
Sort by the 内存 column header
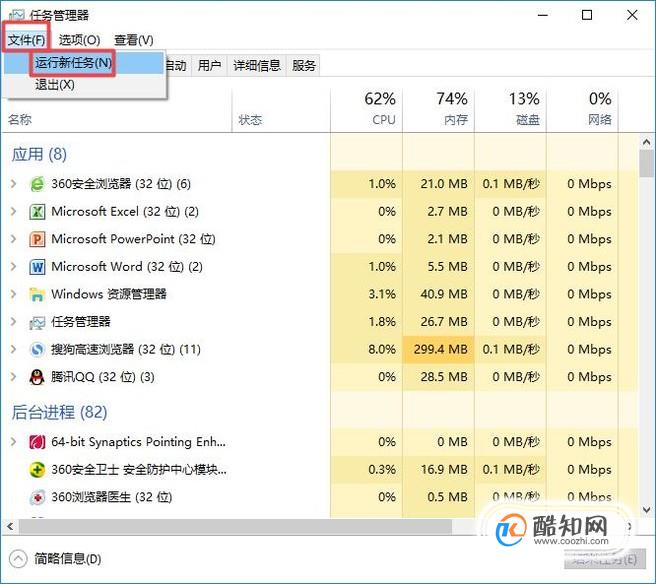coord(438,110)
